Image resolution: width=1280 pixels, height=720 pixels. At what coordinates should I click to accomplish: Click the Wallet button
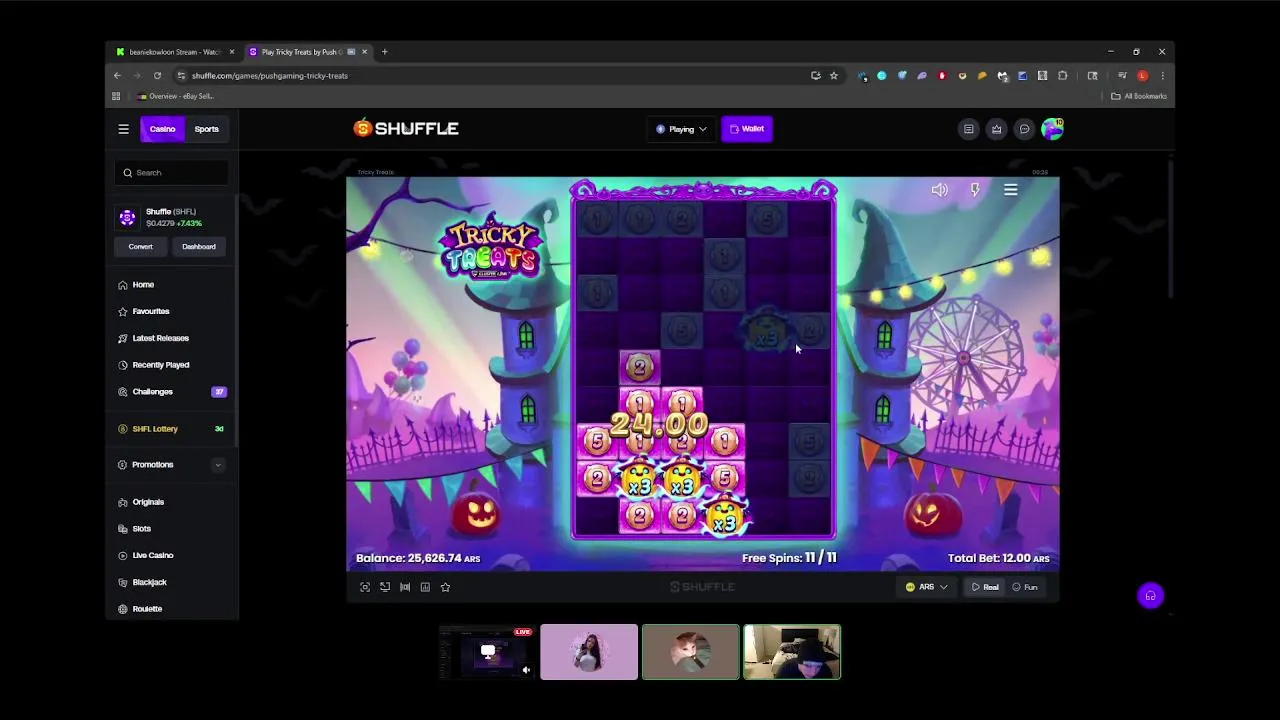(x=747, y=129)
